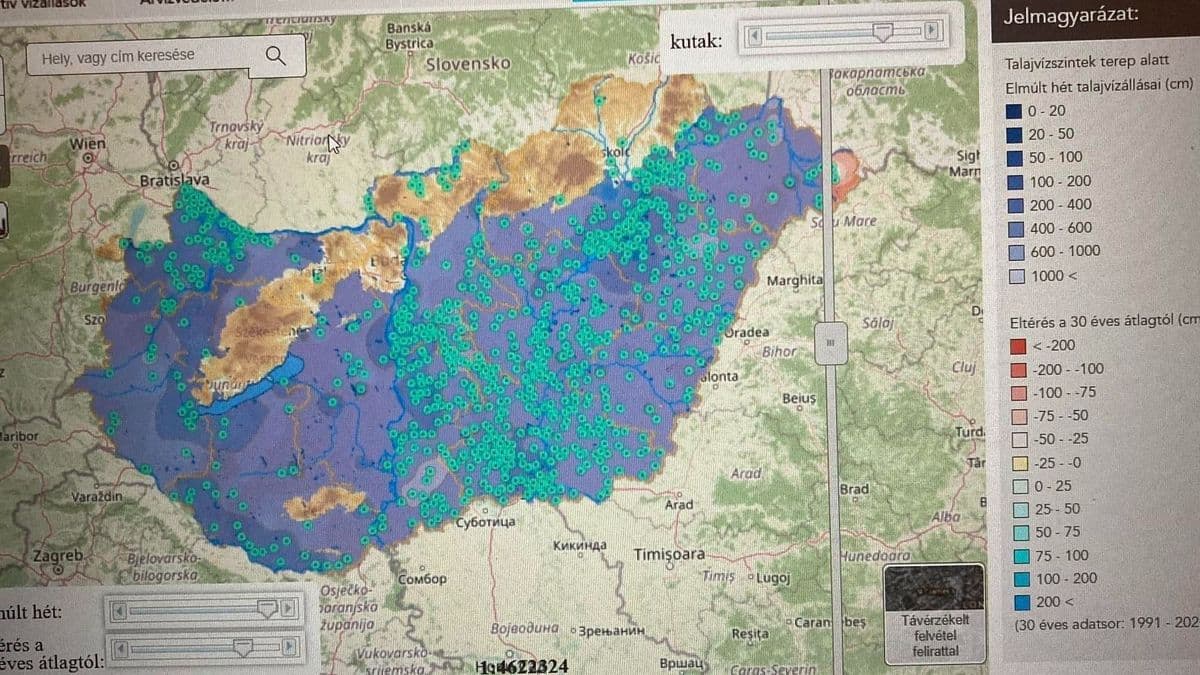1200x675 pixels.
Task: Click the vertical map swipe handle
Action: [829, 343]
